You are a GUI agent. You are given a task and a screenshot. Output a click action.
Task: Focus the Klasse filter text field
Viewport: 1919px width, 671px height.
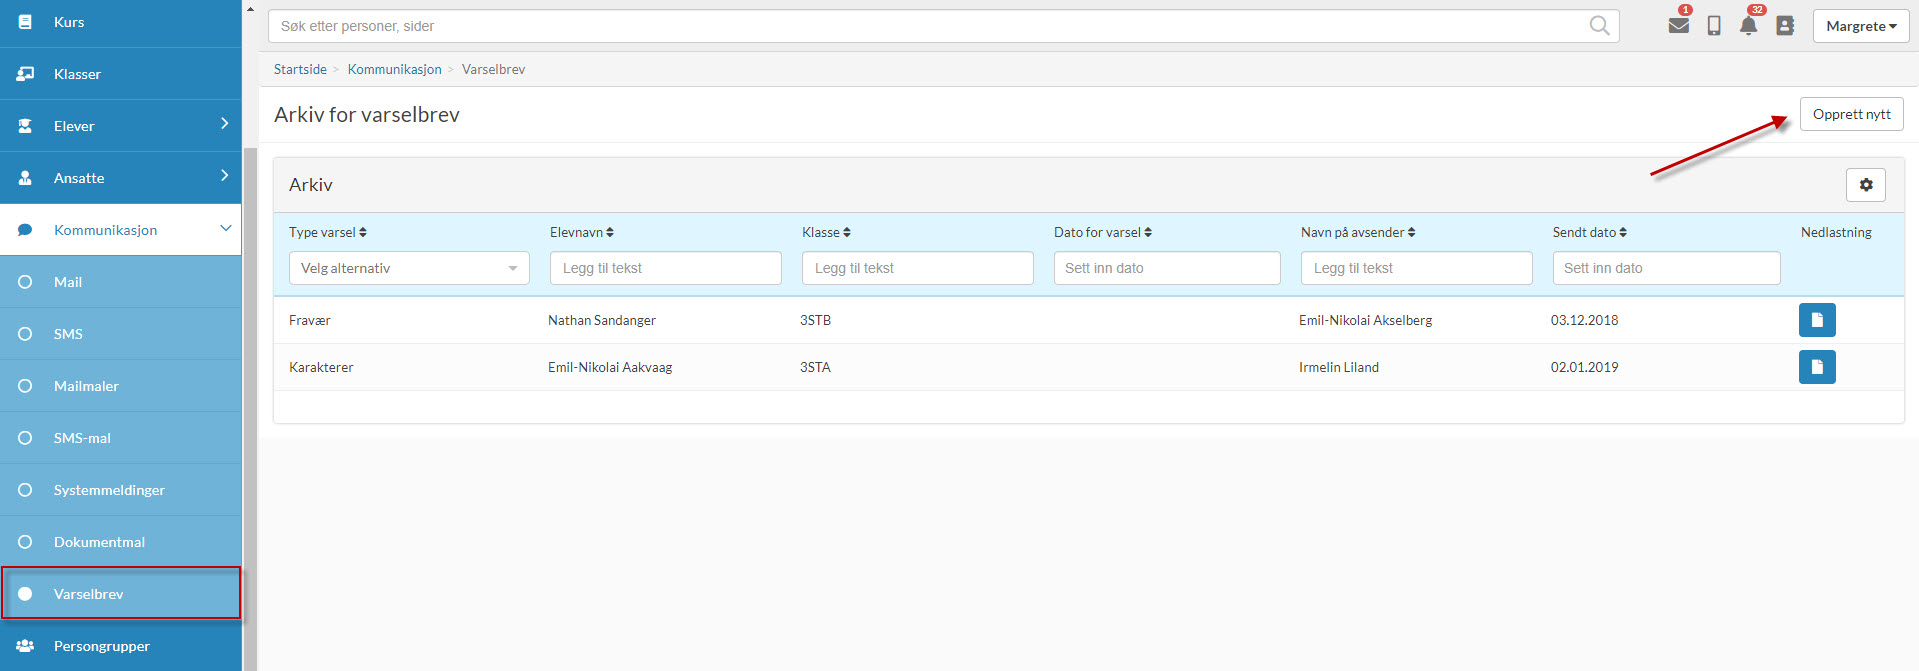(x=918, y=268)
